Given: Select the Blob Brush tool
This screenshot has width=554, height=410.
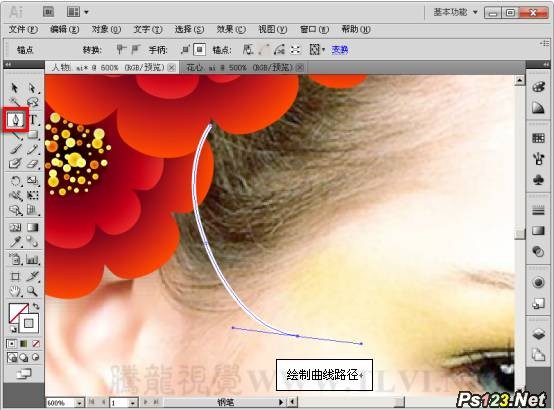Looking at the screenshot, I should coord(15,164).
